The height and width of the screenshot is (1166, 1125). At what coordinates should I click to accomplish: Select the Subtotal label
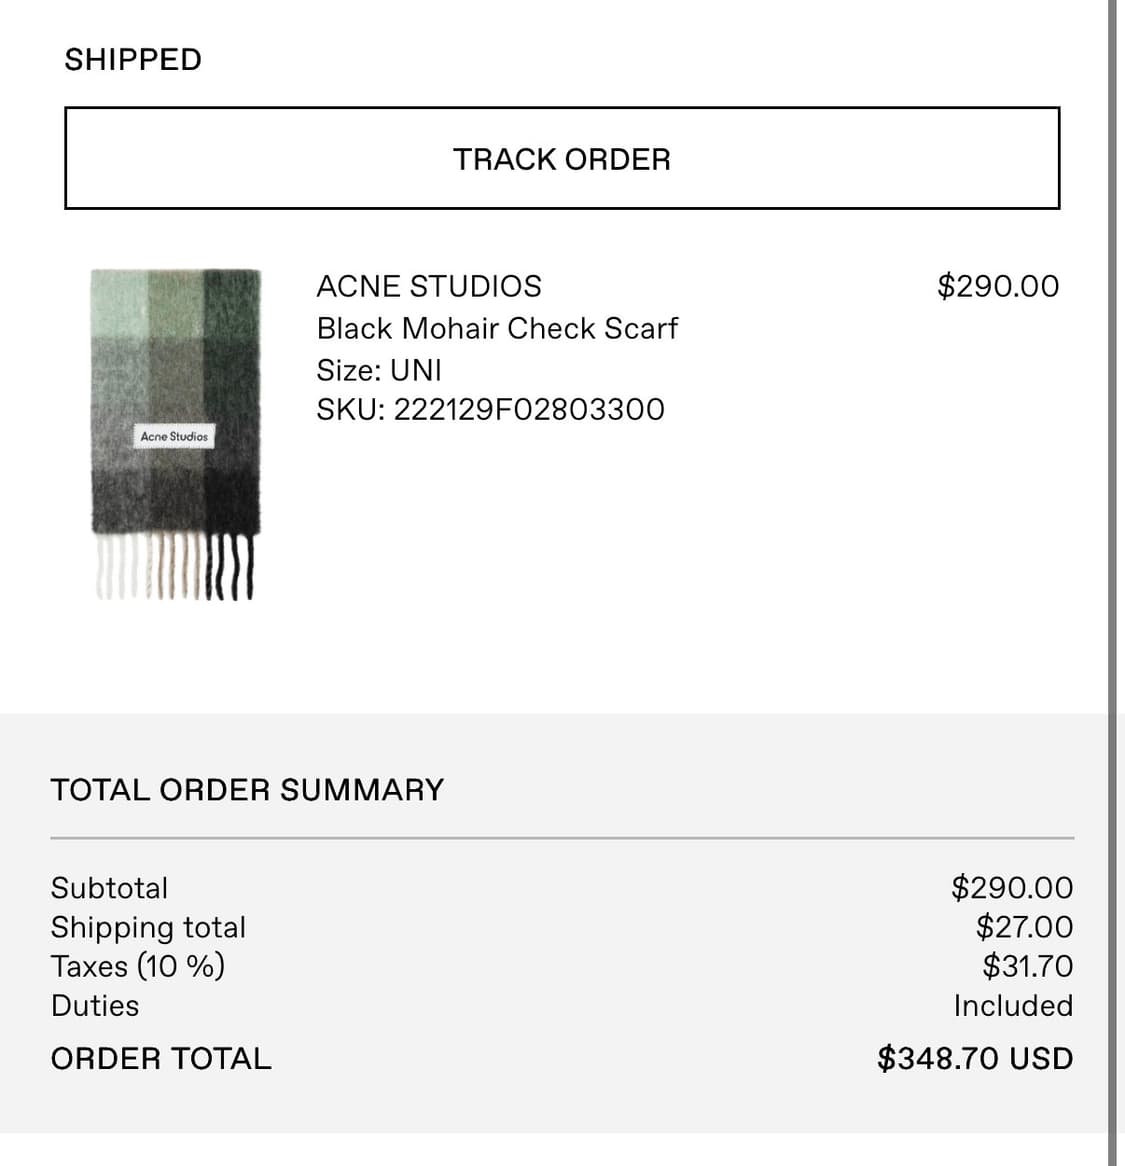(x=110, y=888)
